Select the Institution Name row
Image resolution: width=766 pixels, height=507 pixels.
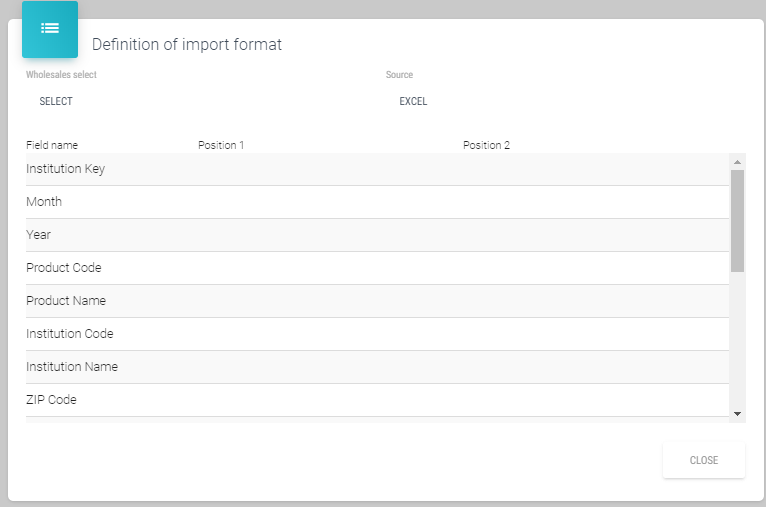pyautogui.click(x=72, y=367)
